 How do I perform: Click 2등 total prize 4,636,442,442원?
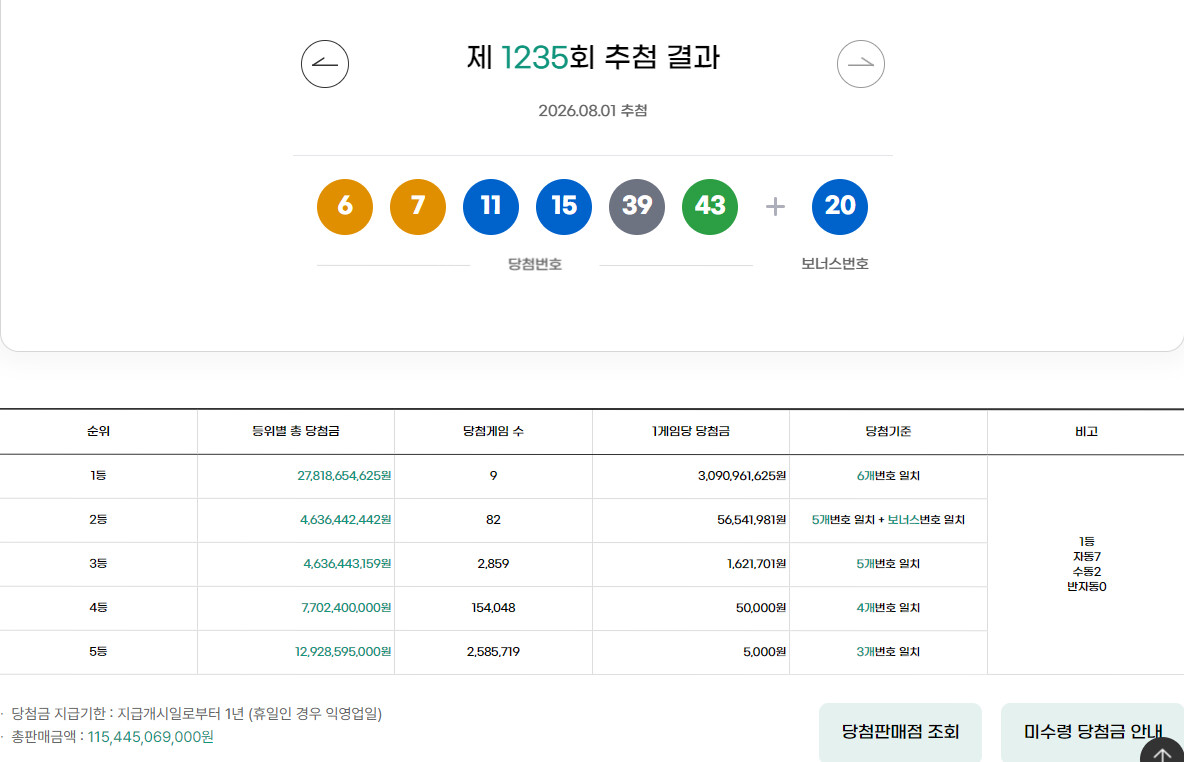coord(345,520)
